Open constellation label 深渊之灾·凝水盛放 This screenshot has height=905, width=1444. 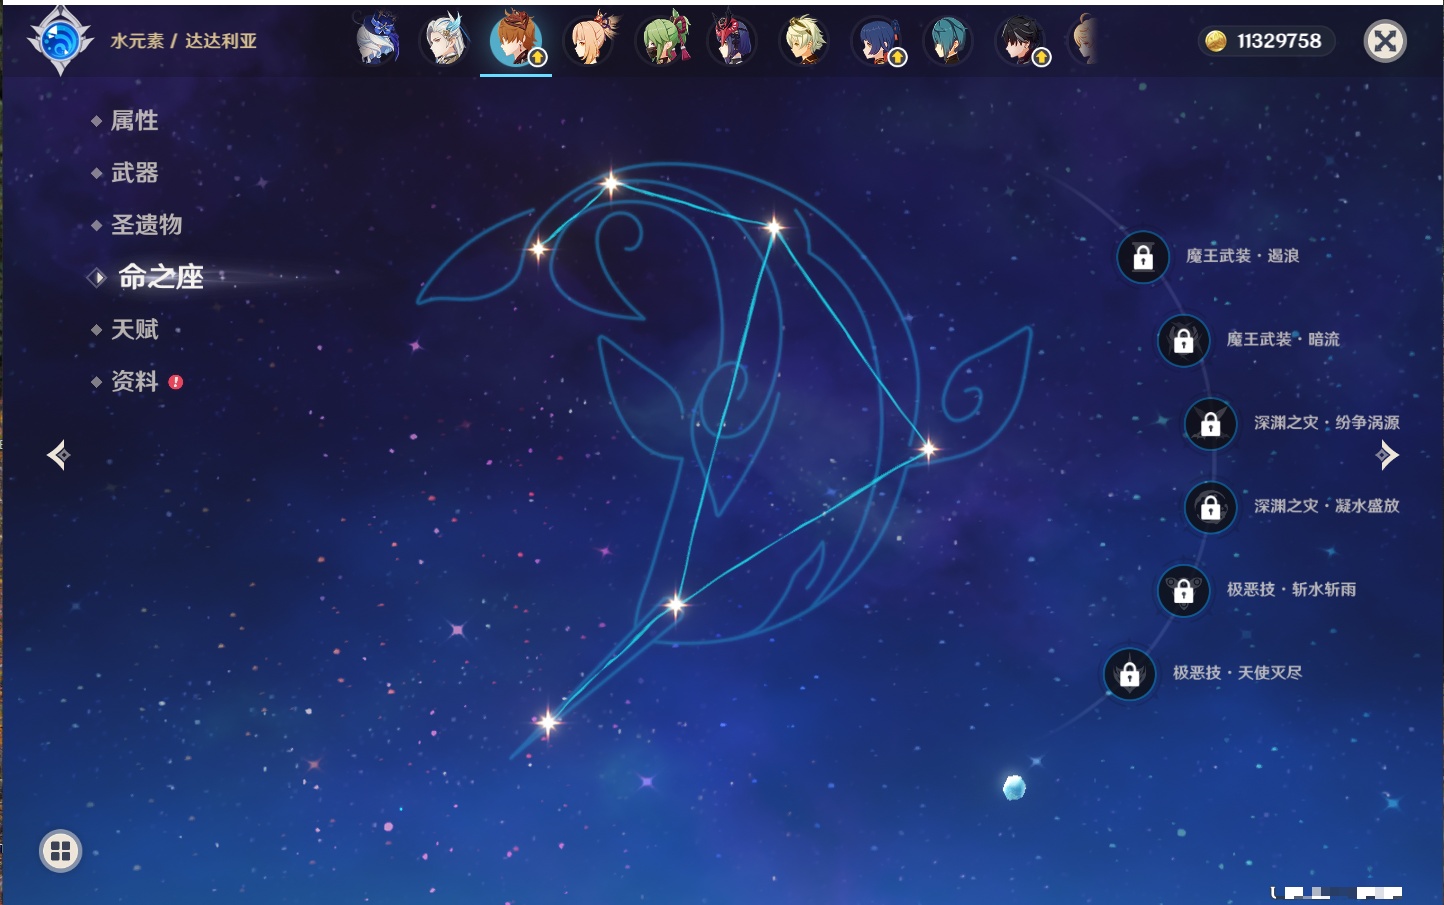1327,506
